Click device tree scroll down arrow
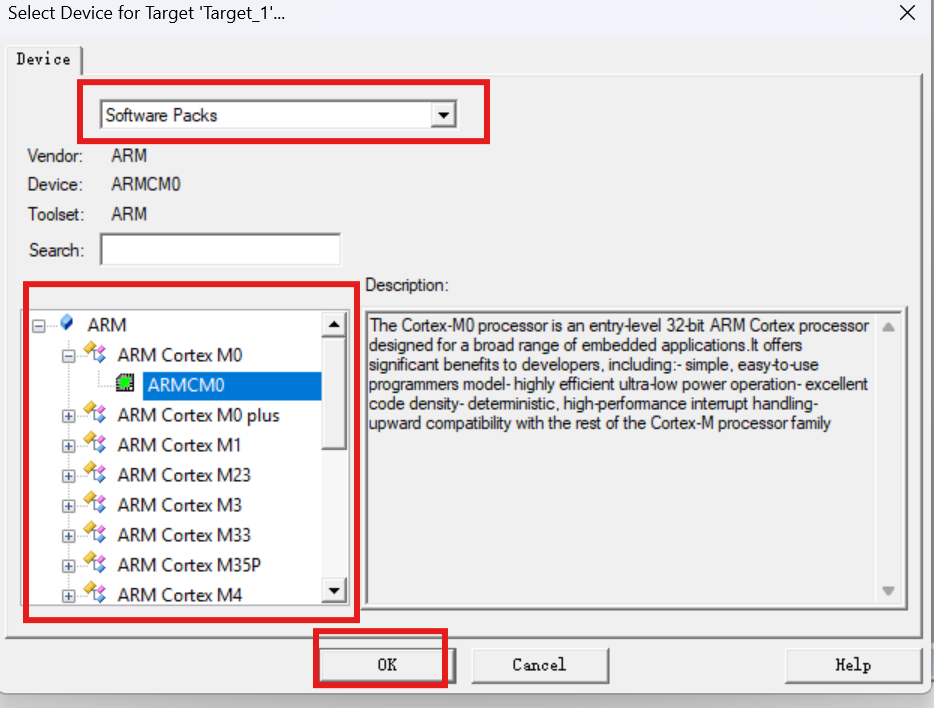 [334, 590]
